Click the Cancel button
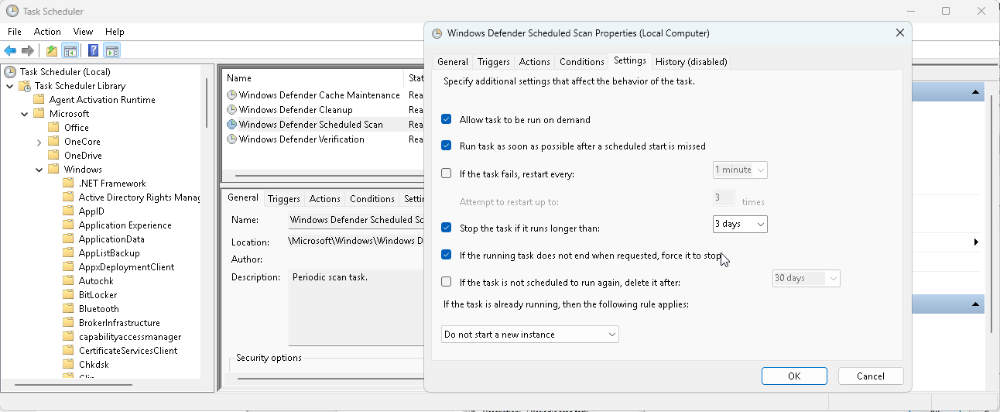1000x412 pixels. coord(871,376)
